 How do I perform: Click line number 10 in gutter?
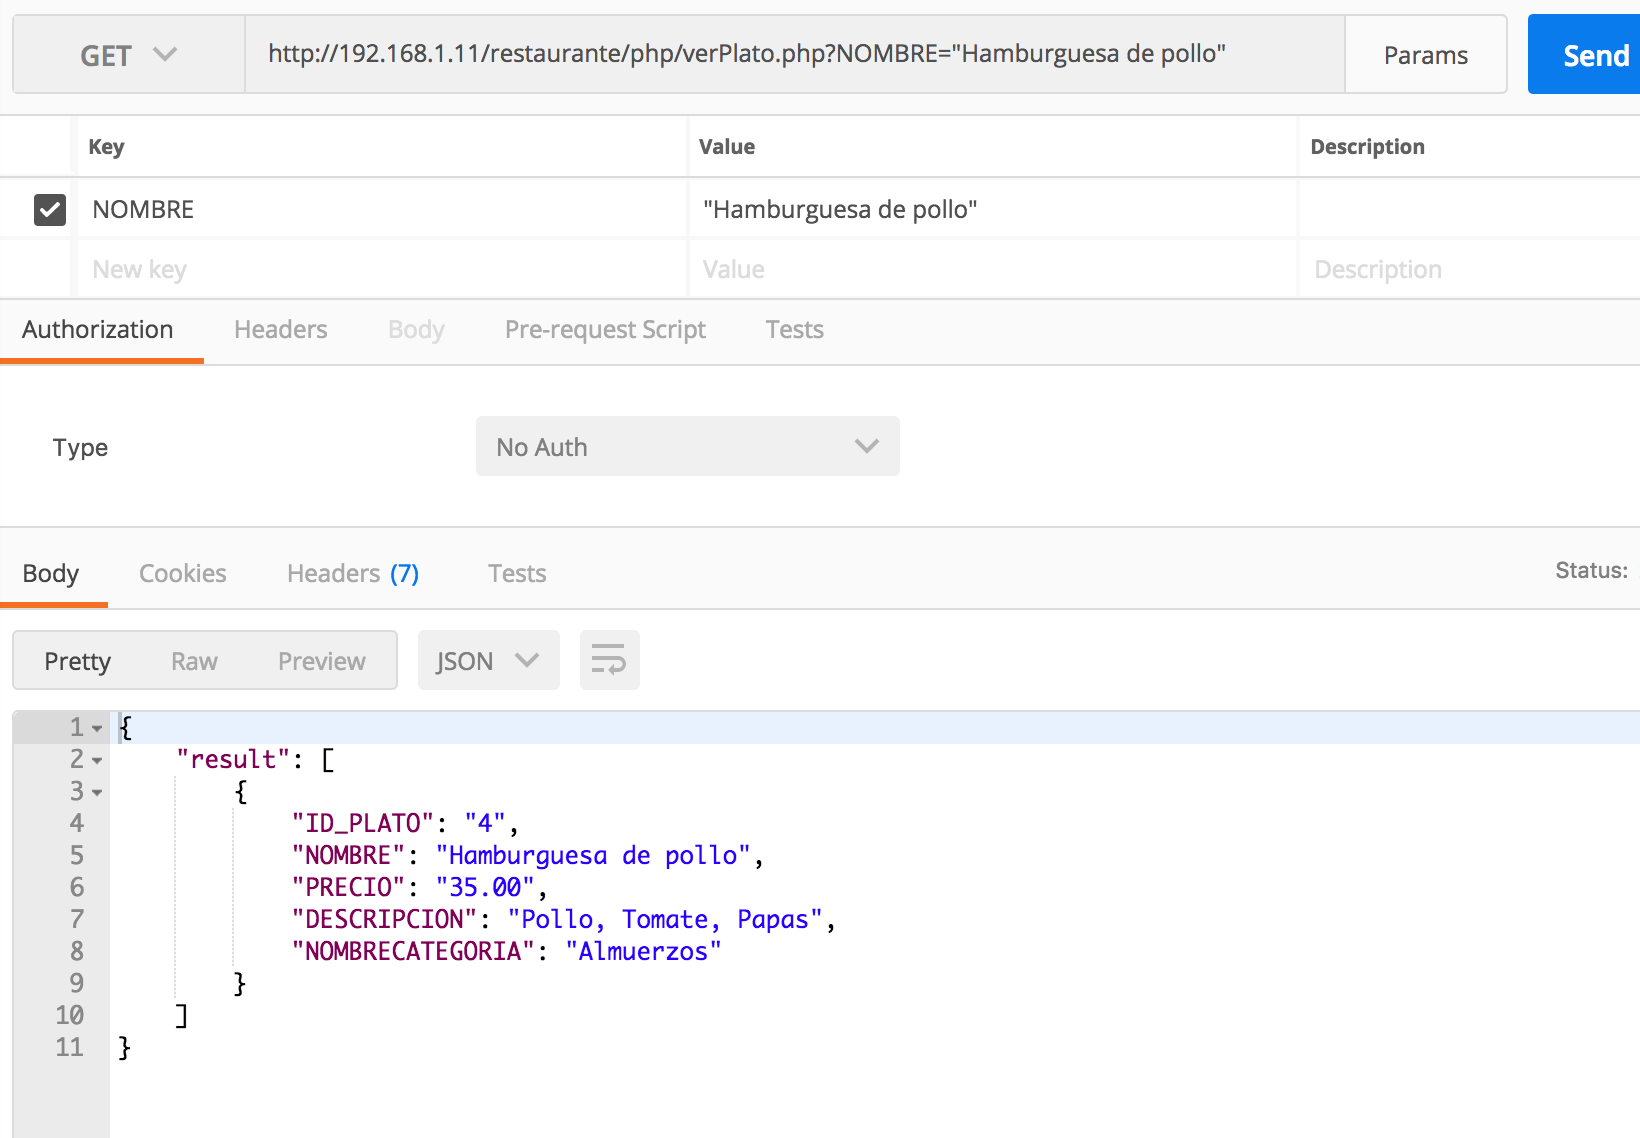pos(69,1015)
